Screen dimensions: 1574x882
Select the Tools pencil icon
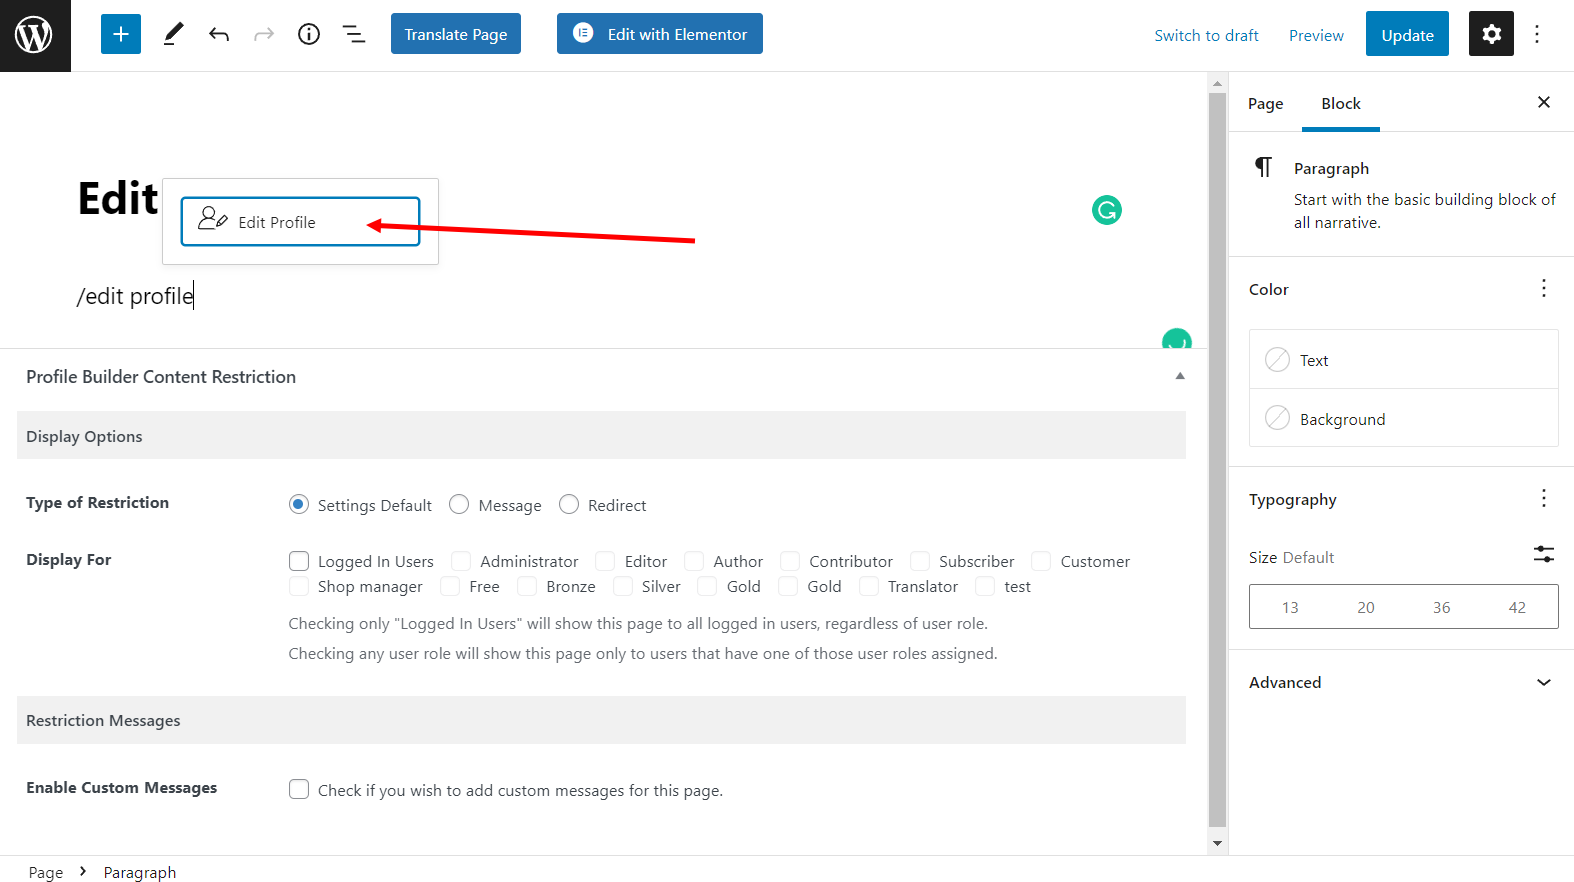173,34
